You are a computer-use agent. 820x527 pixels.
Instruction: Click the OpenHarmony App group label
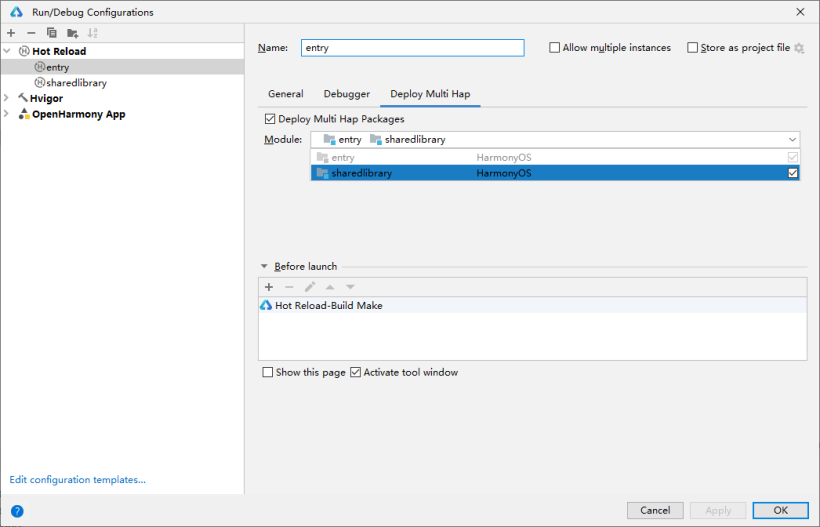[x=78, y=114]
